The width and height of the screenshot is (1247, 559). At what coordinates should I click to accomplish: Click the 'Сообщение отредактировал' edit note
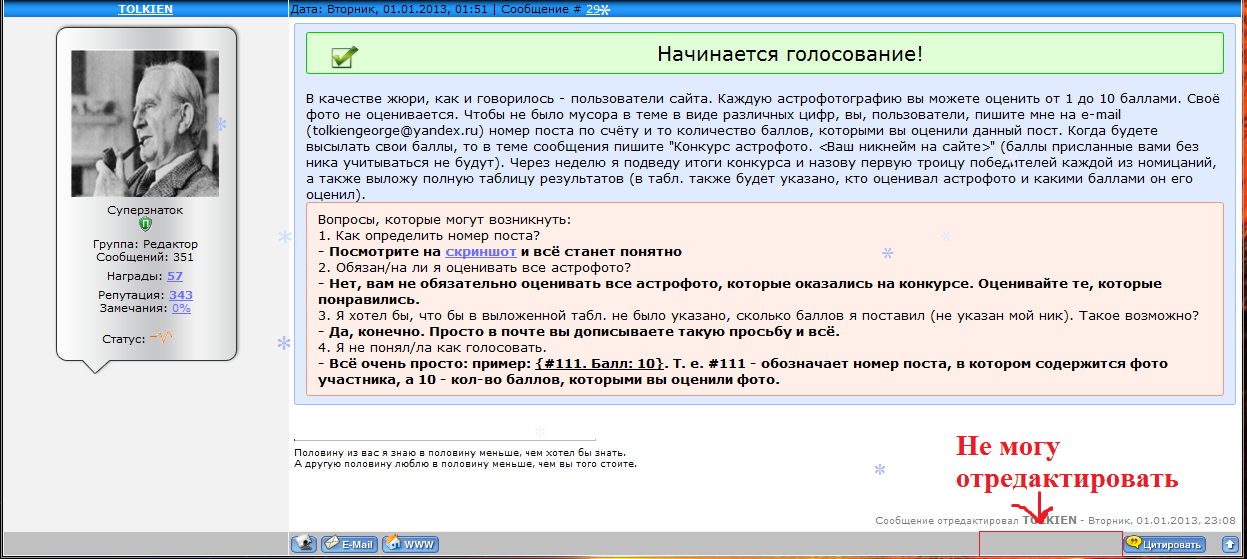pyautogui.click(x=947, y=521)
